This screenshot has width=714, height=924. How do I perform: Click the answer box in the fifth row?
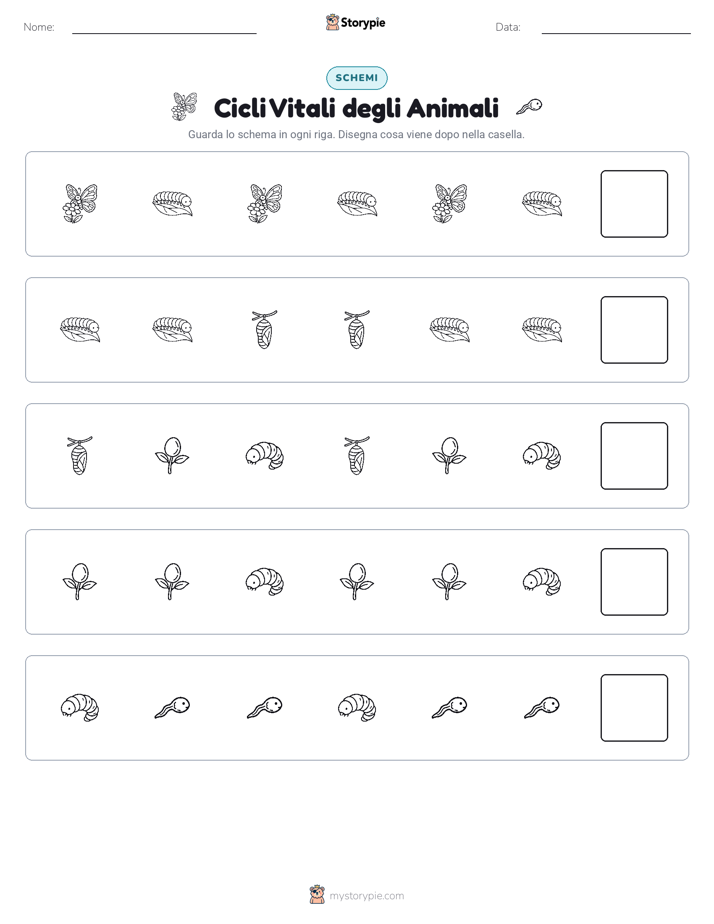[x=634, y=708]
